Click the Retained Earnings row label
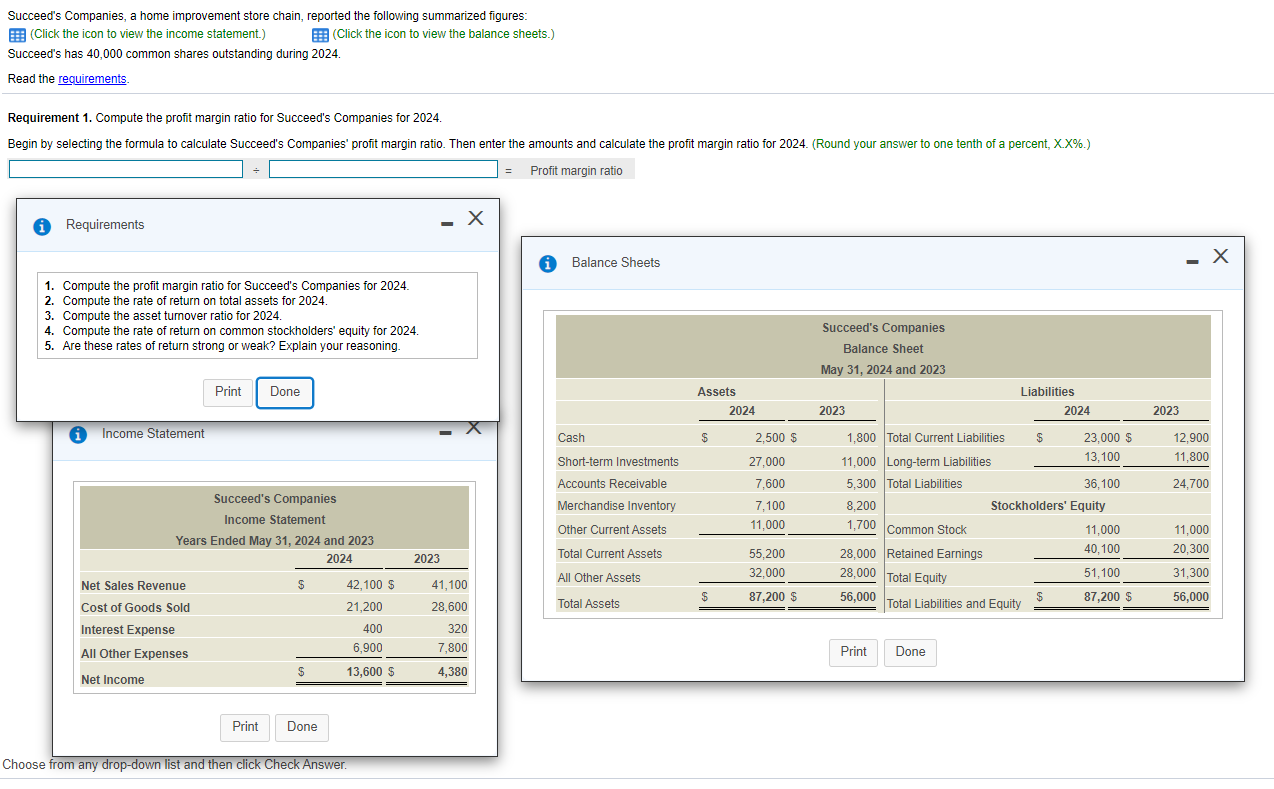This screenshot has width=1274, height=789. 935,554
